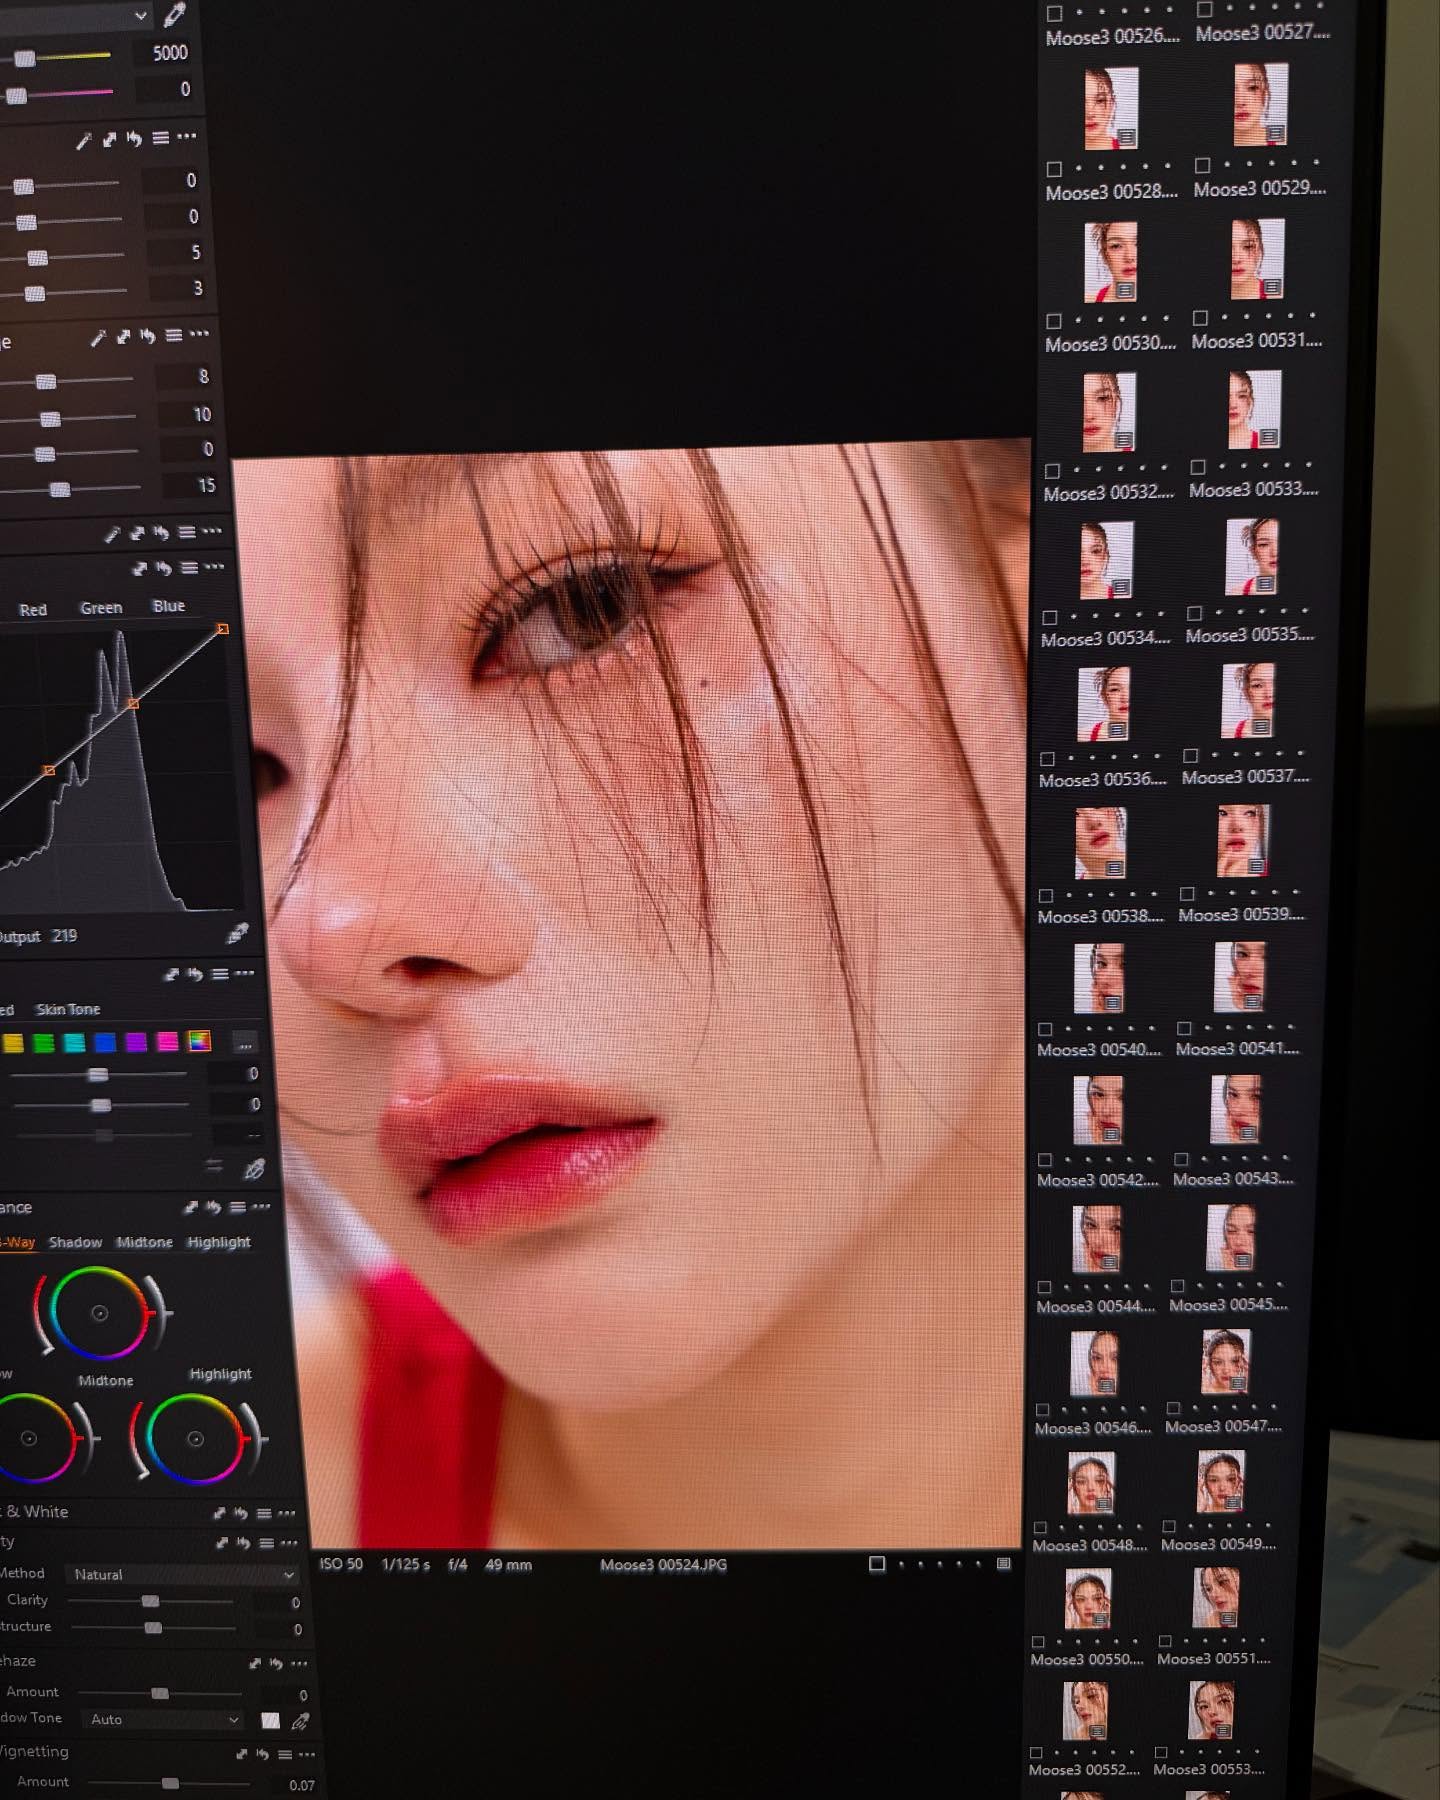Toggle the color tag box for Moose3 00524.JPG in the viewer bar
Image resolution: width=1440 pixels, height=1800 pixels.
click(x=877, y=1563)
